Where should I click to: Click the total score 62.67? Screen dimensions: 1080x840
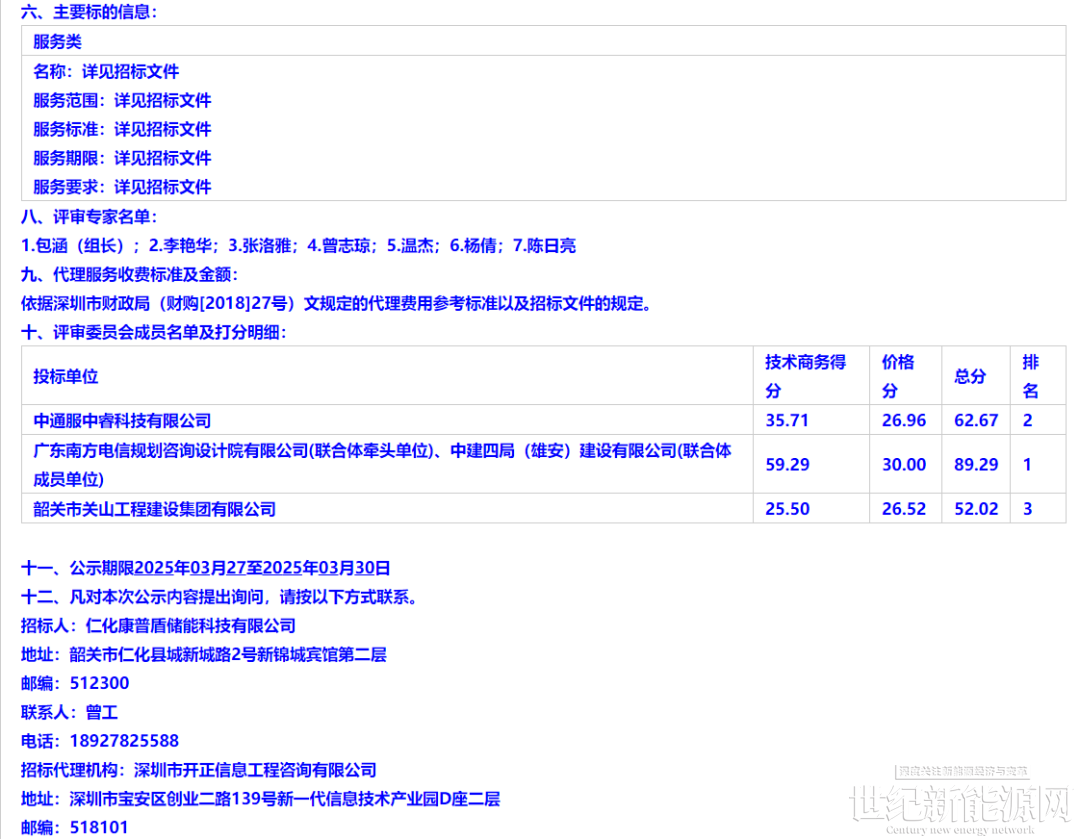tap(976, 420)
